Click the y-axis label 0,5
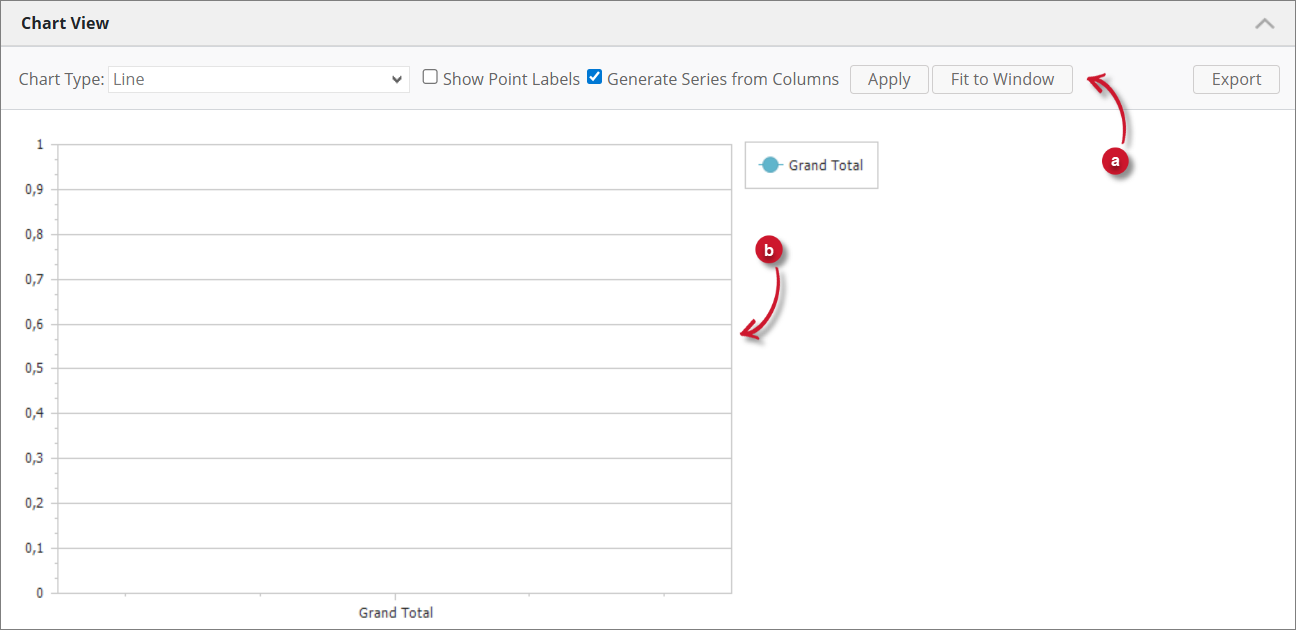1296x630 pixels. click(x=34, y=368)
